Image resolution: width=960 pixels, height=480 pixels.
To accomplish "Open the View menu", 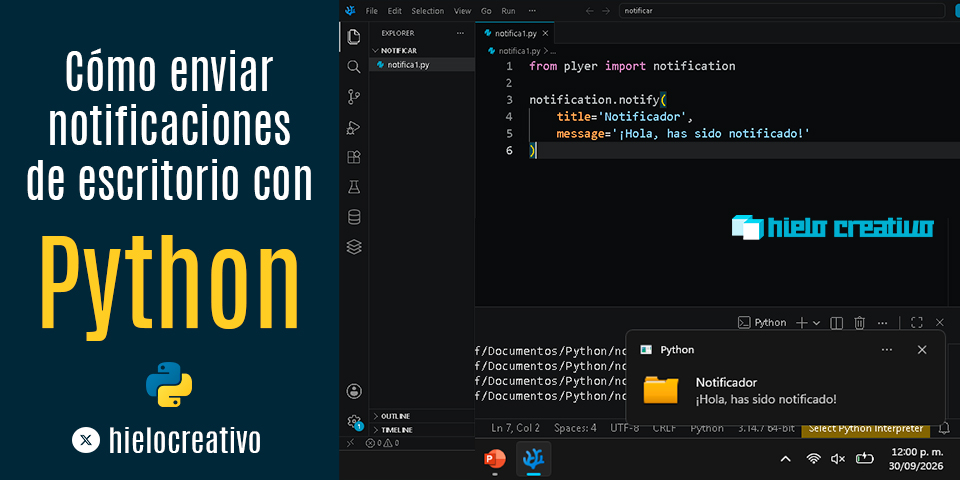I will (x=462, y=10).
